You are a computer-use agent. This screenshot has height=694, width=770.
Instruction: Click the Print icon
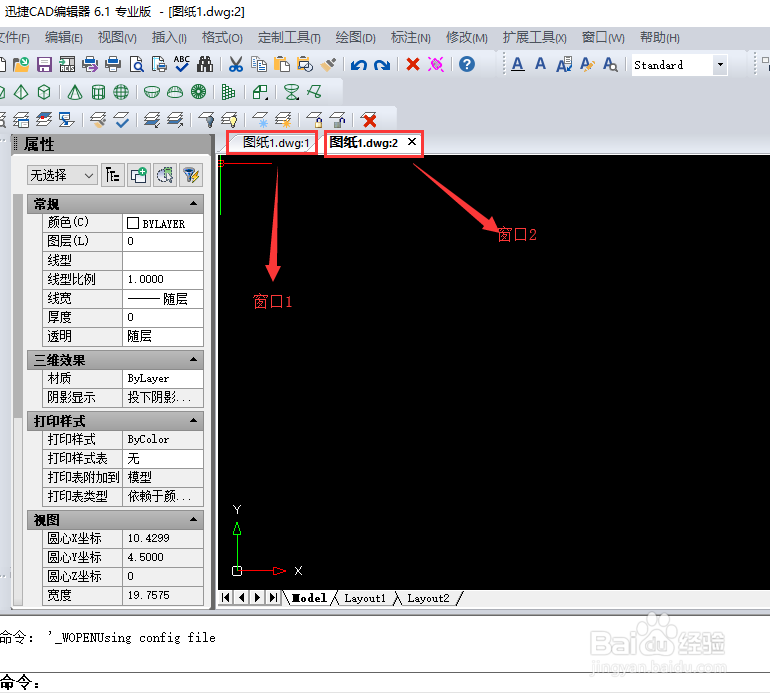click(x=113, y=64)
